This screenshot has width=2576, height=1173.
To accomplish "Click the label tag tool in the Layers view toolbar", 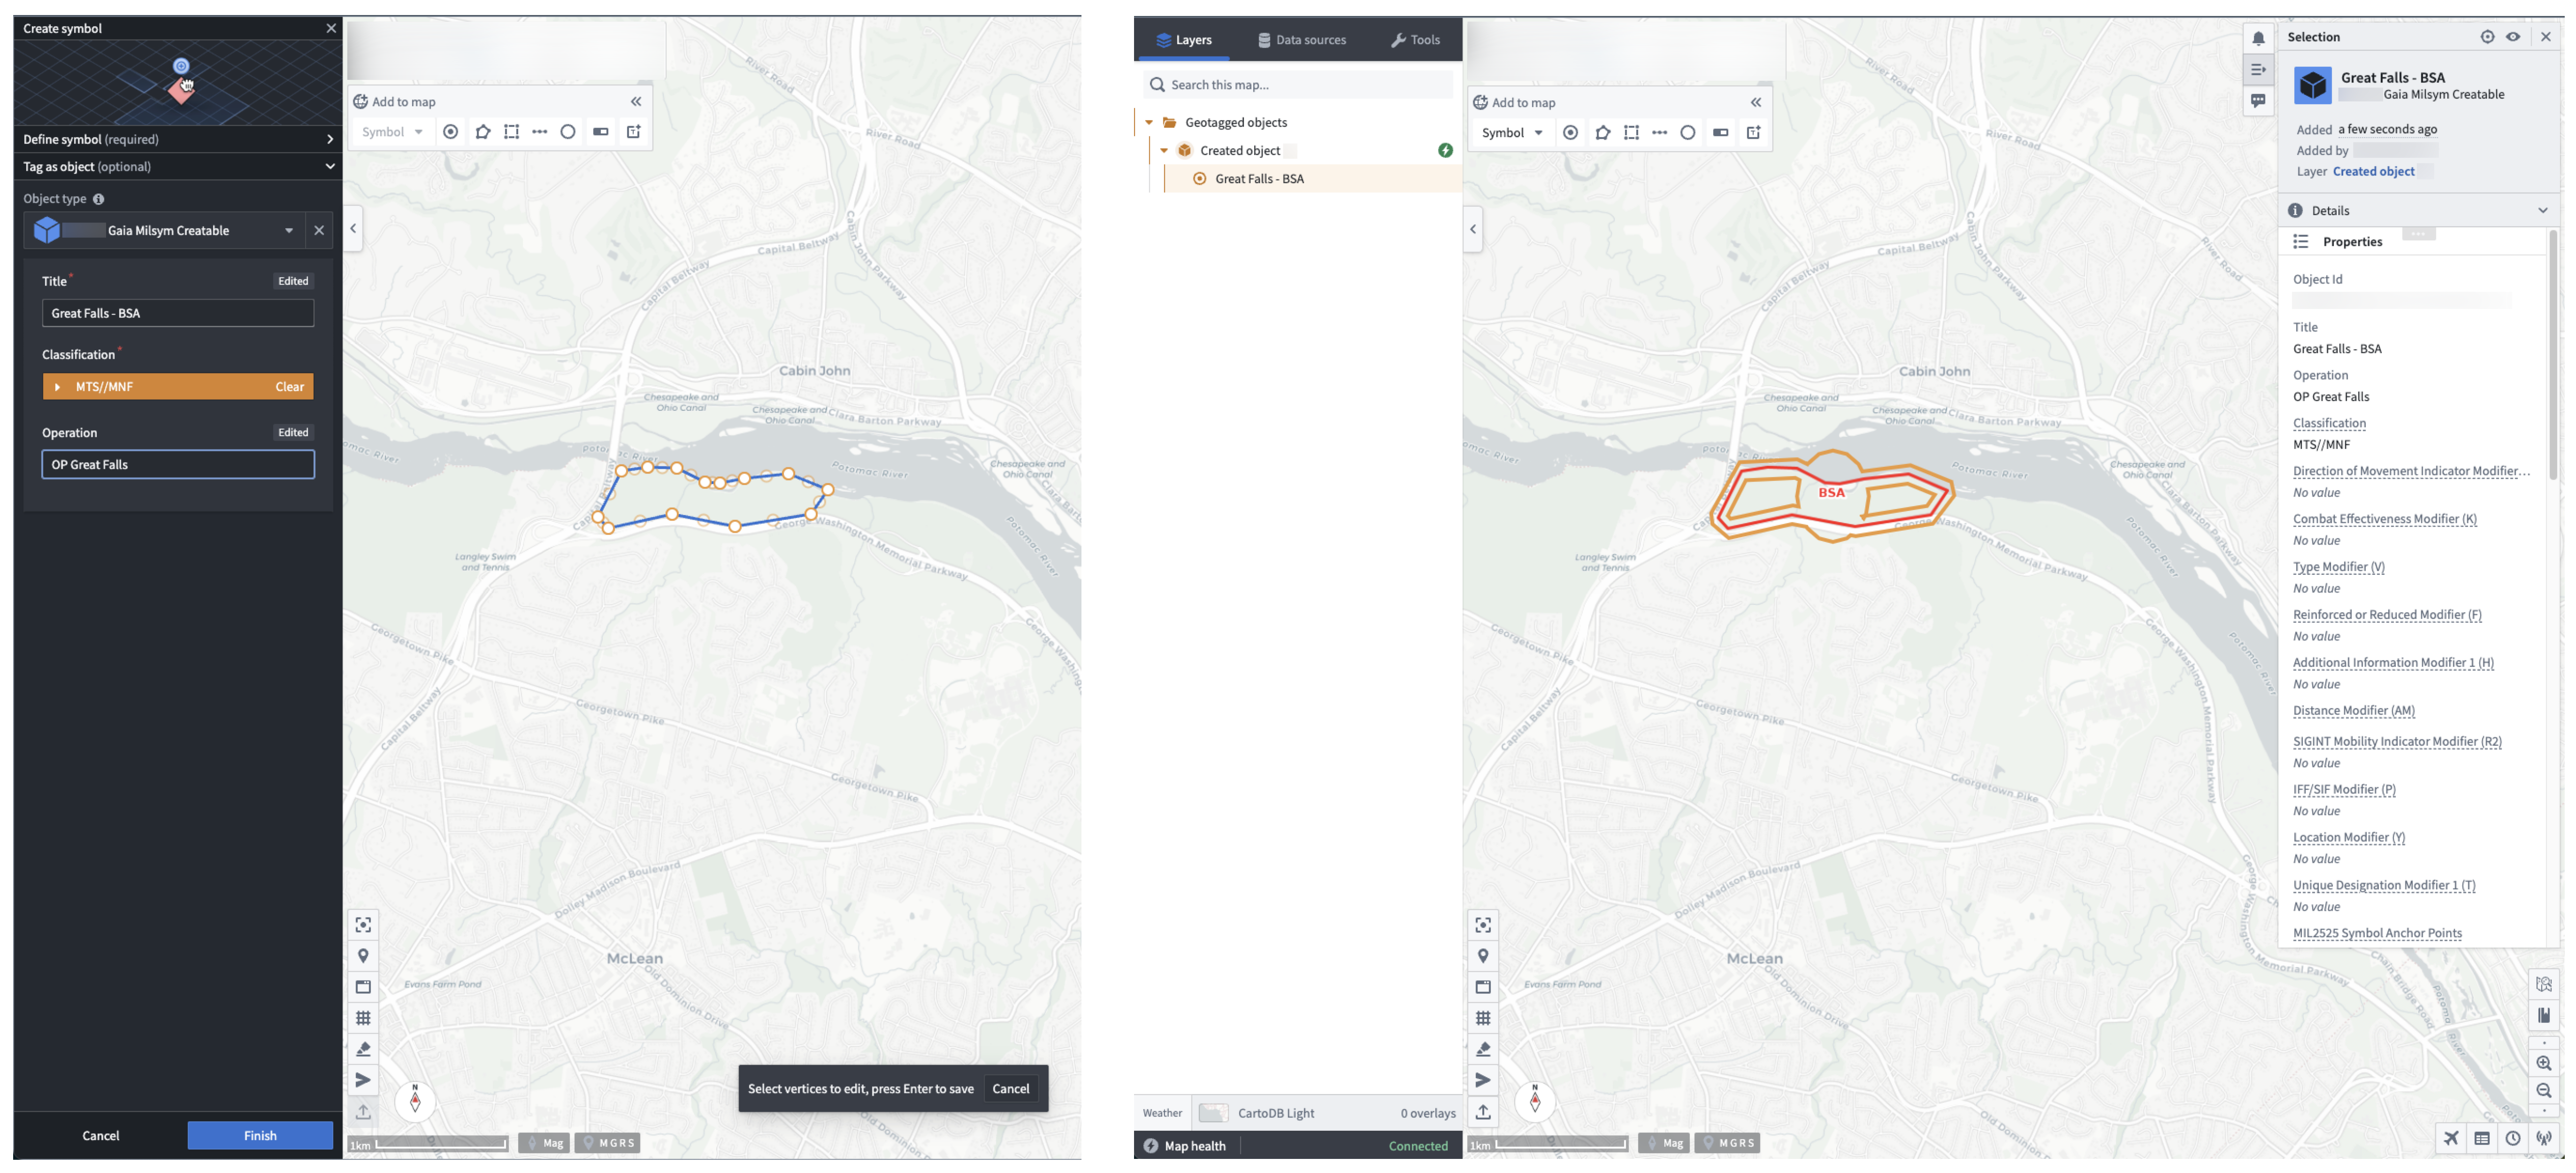I will (1720, 132).
